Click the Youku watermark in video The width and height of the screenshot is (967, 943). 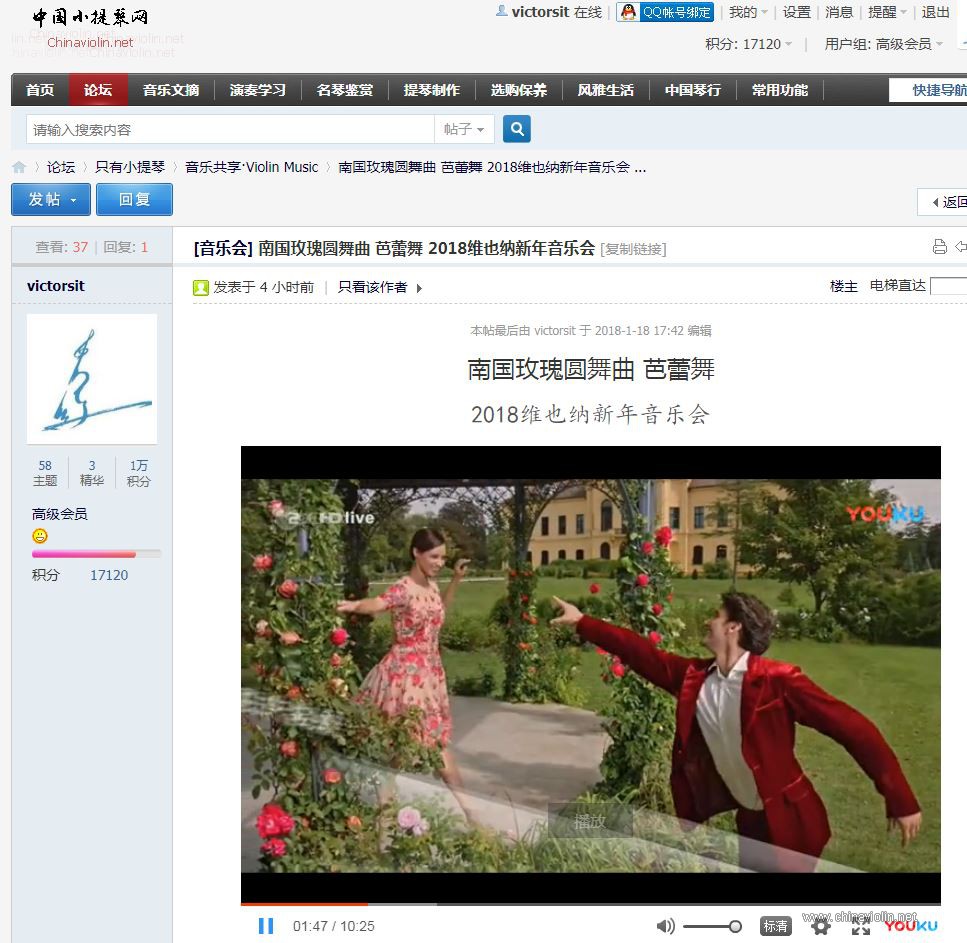(886, 514)
